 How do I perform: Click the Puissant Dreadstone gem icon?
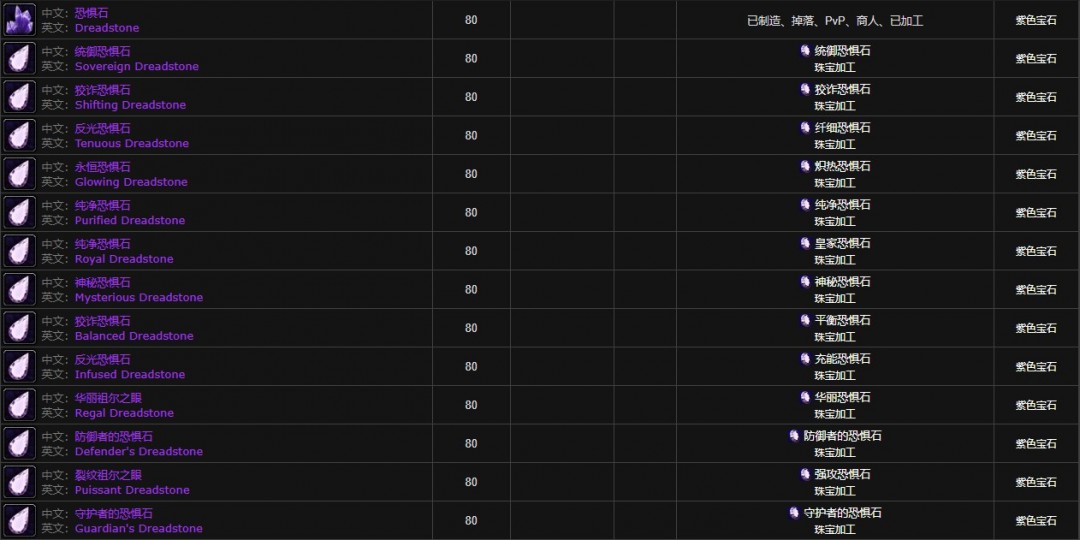(19, 482)
